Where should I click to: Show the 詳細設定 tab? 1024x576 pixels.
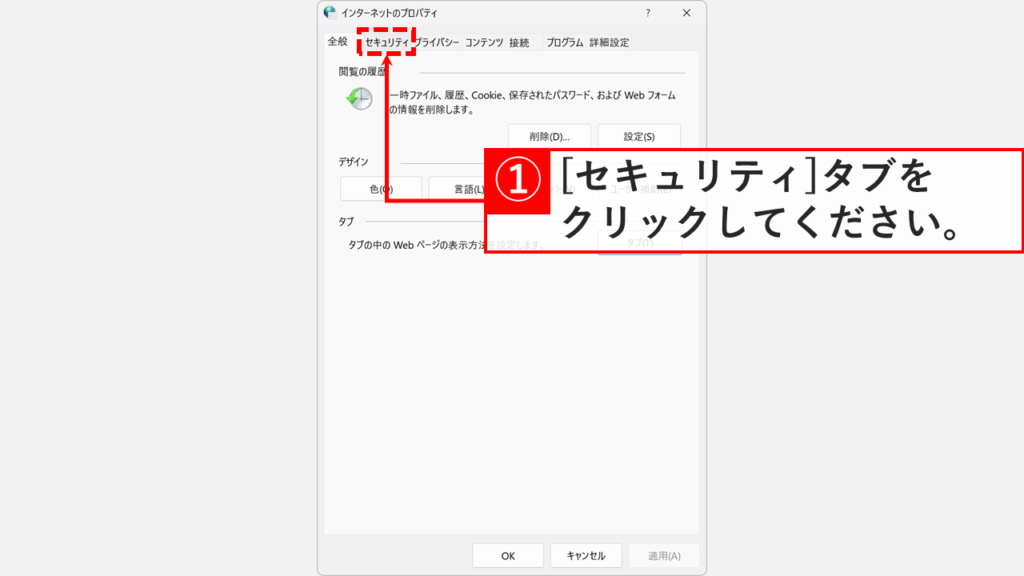[609, 42]
